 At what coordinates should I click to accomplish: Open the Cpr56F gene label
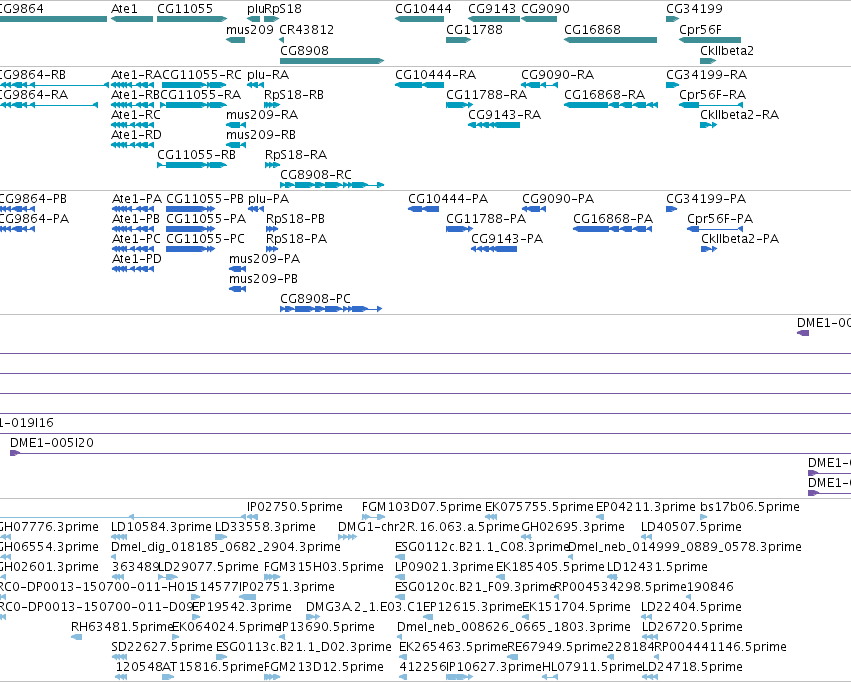[x=701, y=29]
